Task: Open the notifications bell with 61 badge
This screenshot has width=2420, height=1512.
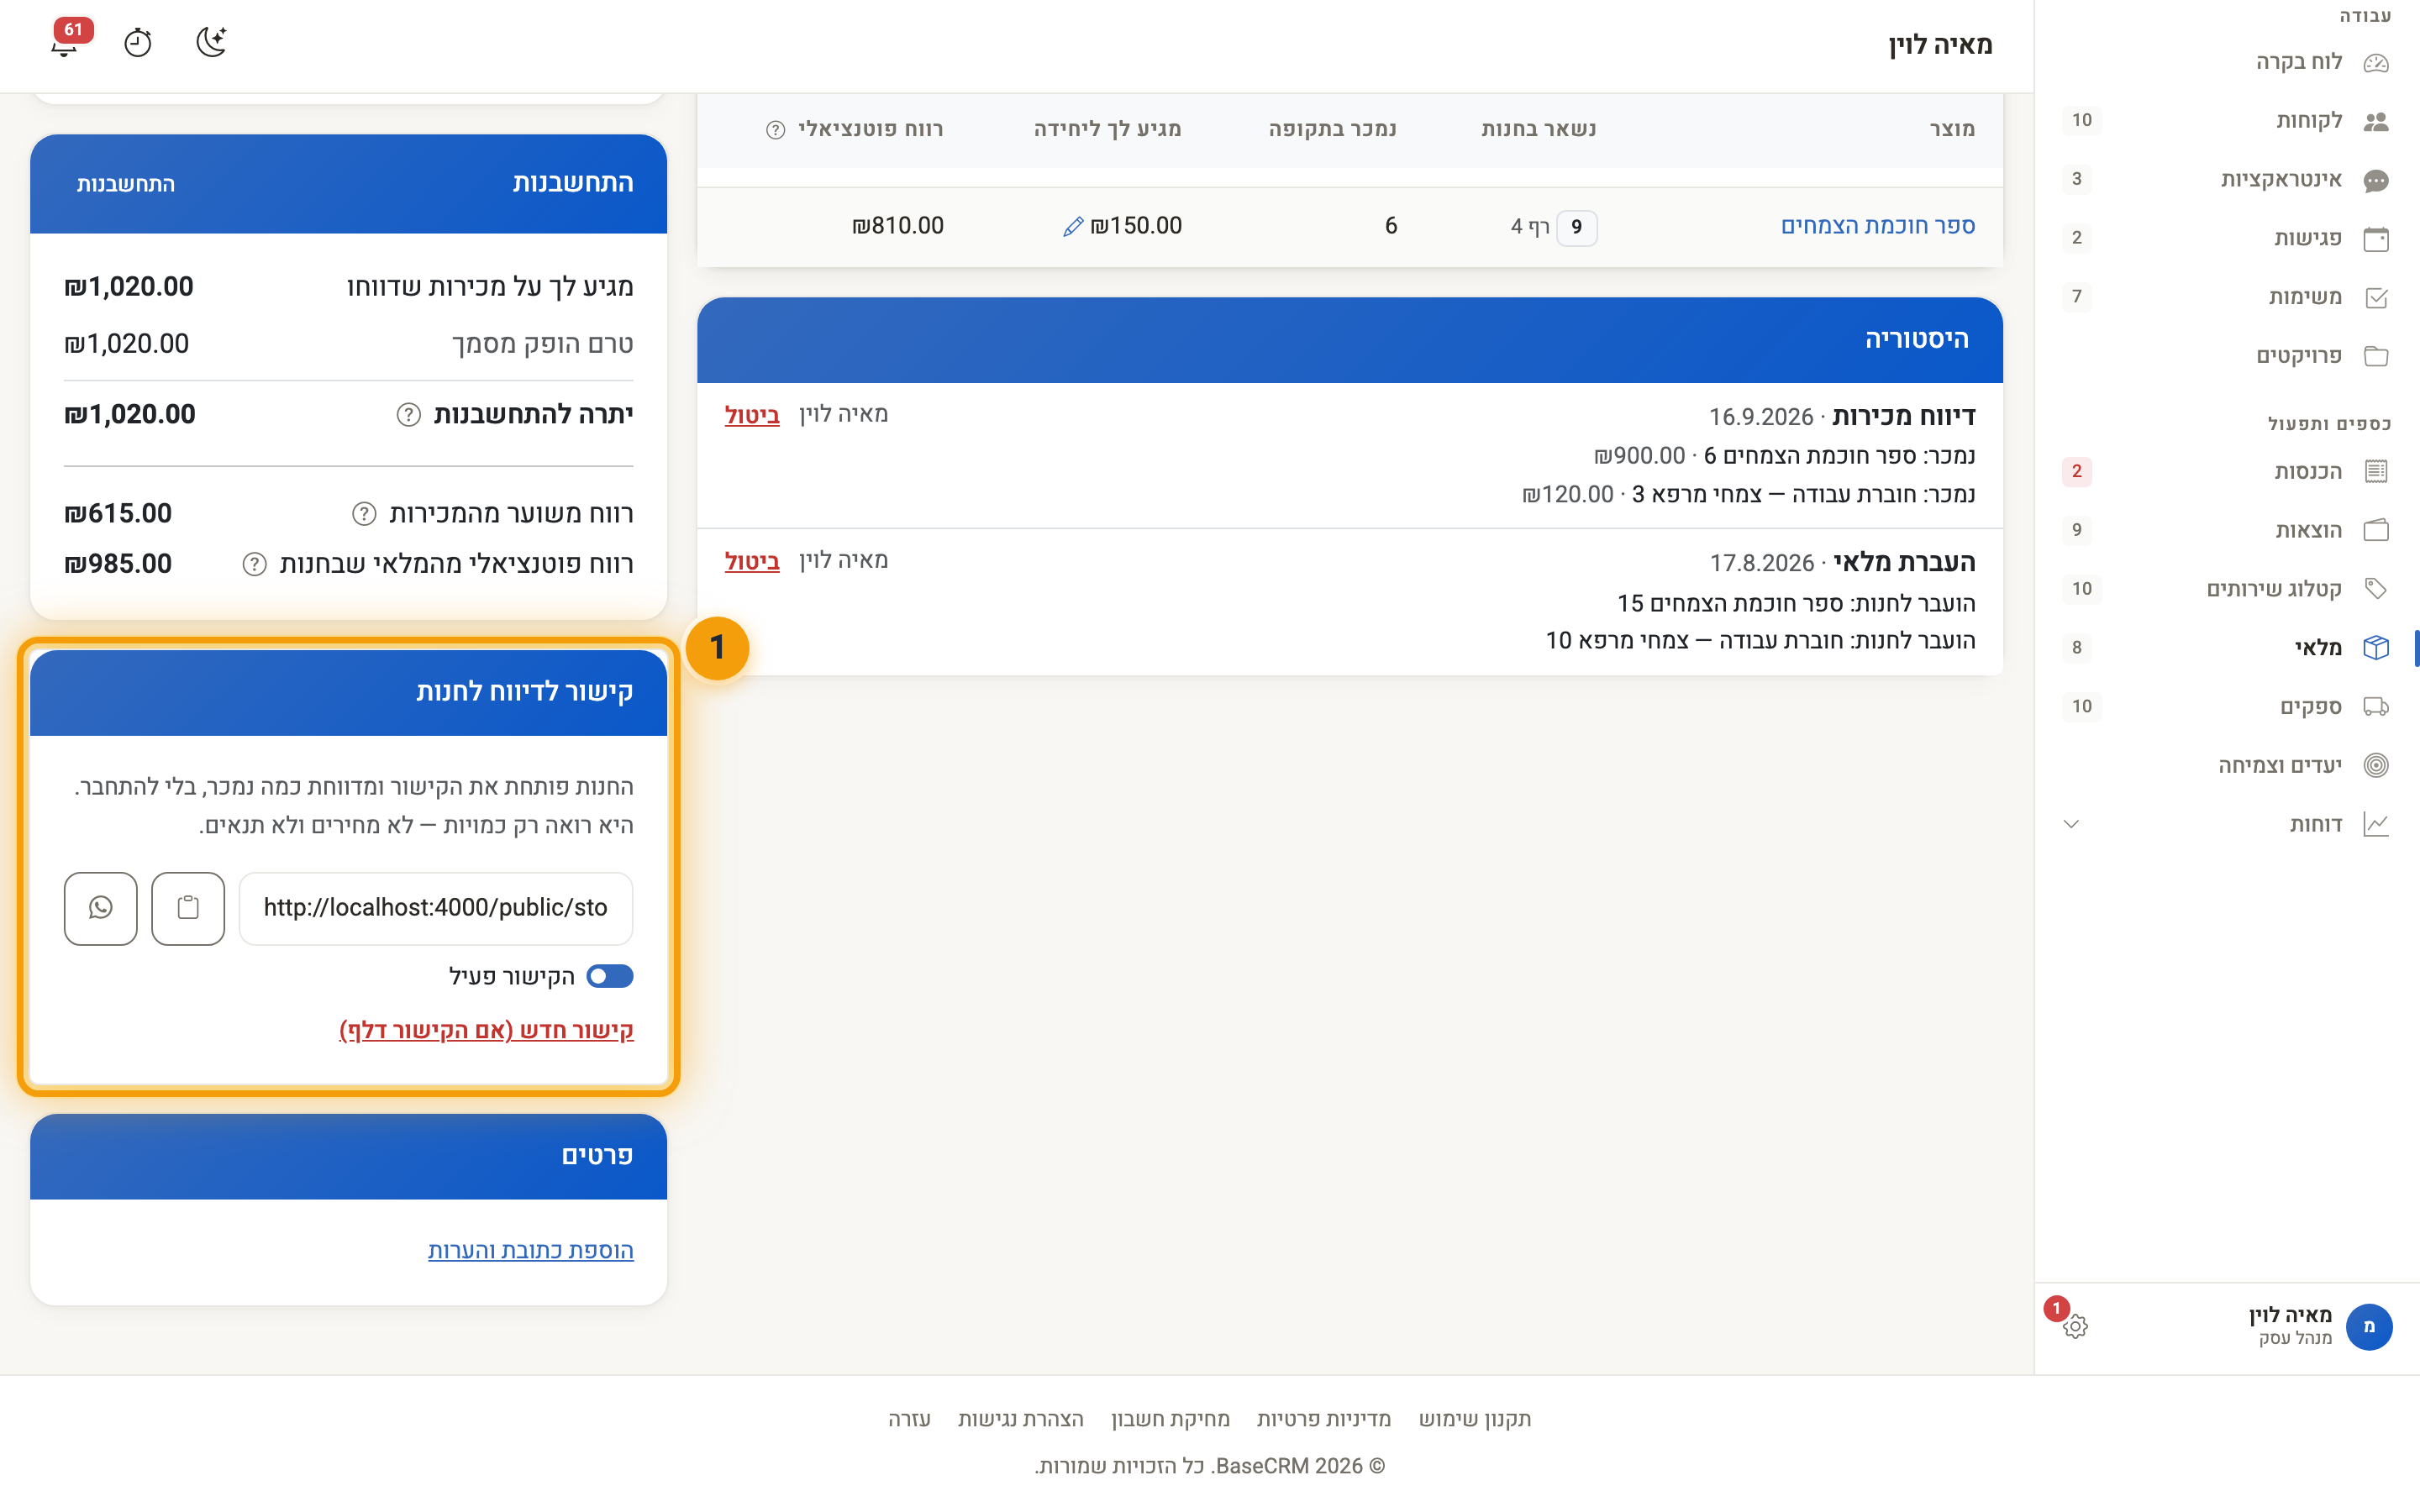Action: tap(66, 42)
